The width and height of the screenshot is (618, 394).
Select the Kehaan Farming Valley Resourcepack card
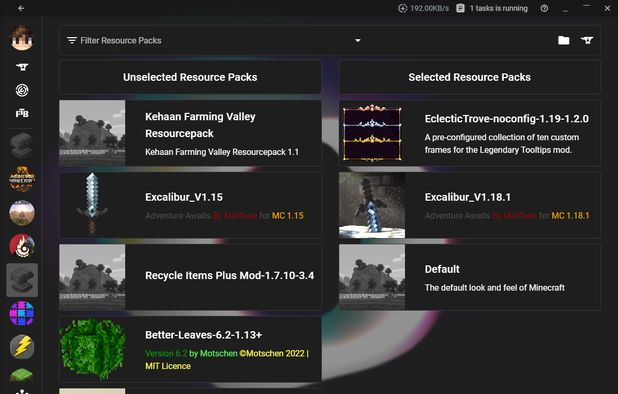point(190,133)
